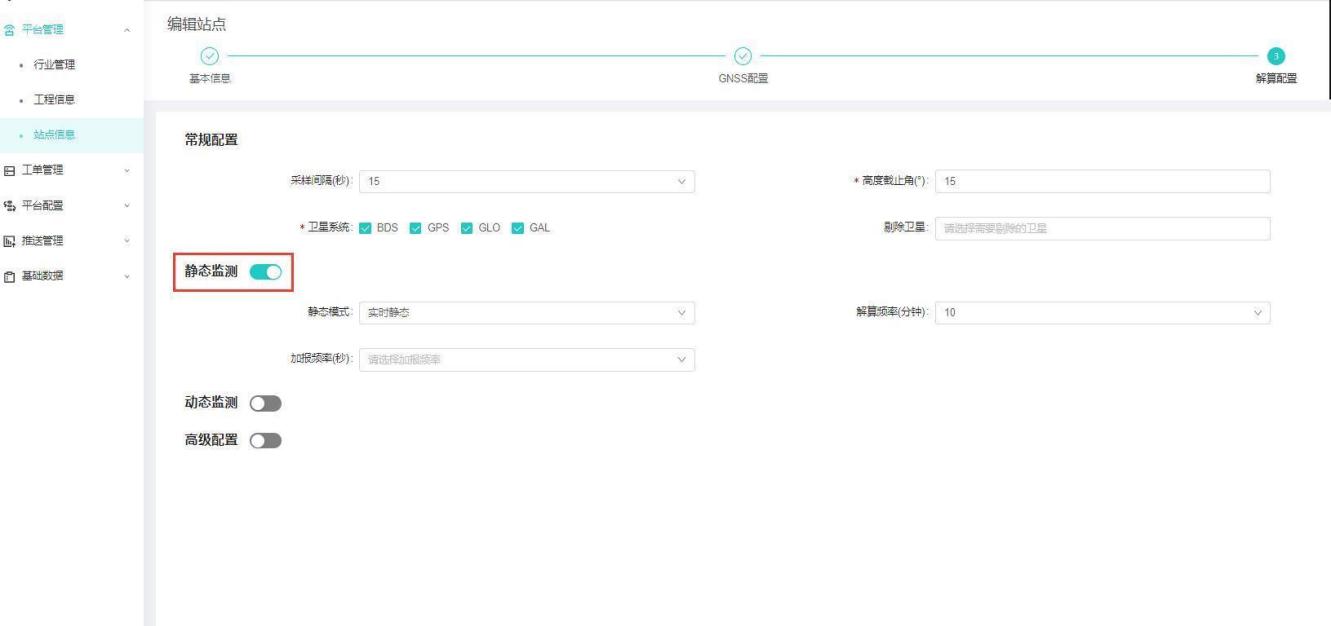Viewport: 1331px width, 626px height.
Task: Enable the 动态监测 toggle
Action: [x=265, y=402]
